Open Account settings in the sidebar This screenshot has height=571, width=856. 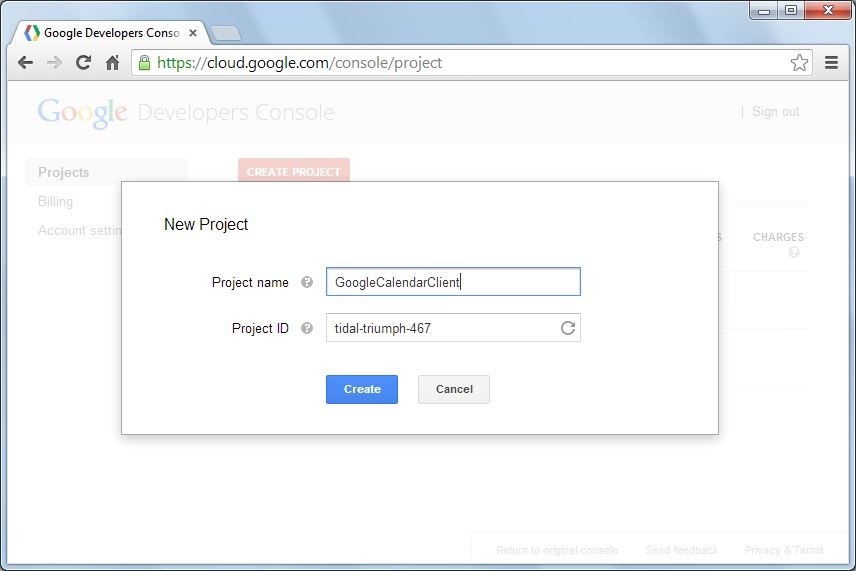click(80, 230)
